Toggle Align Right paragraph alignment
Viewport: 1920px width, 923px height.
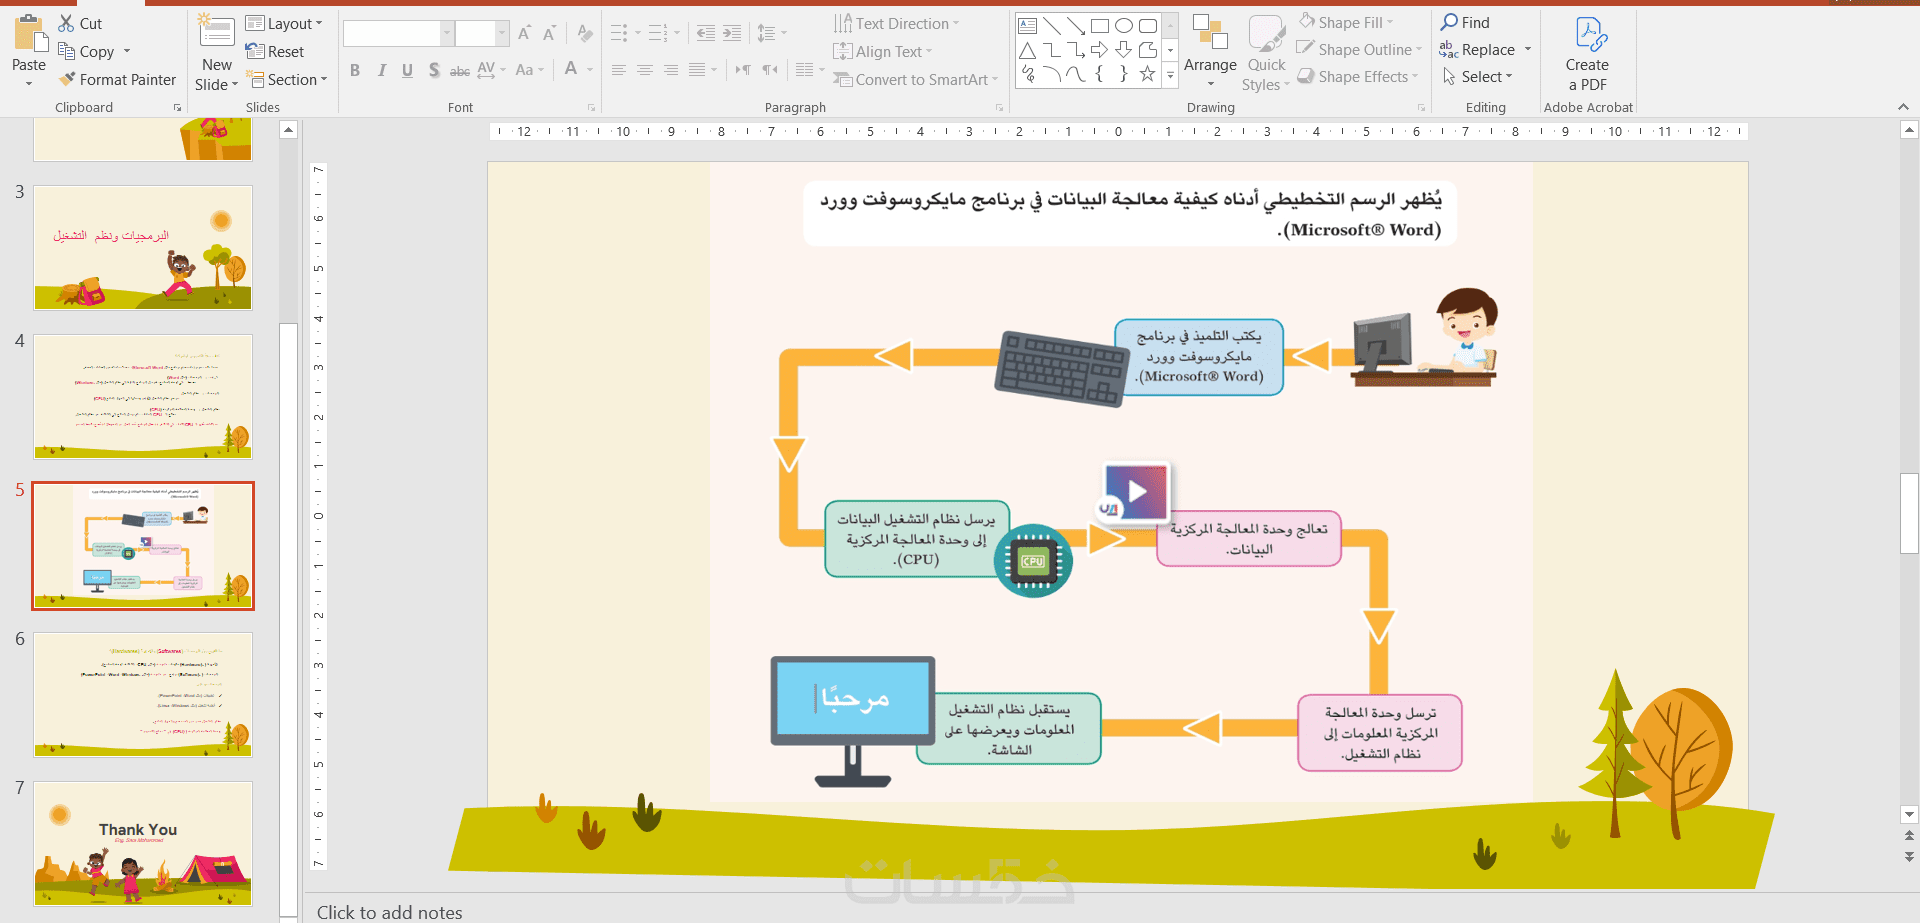coord(671,70)
